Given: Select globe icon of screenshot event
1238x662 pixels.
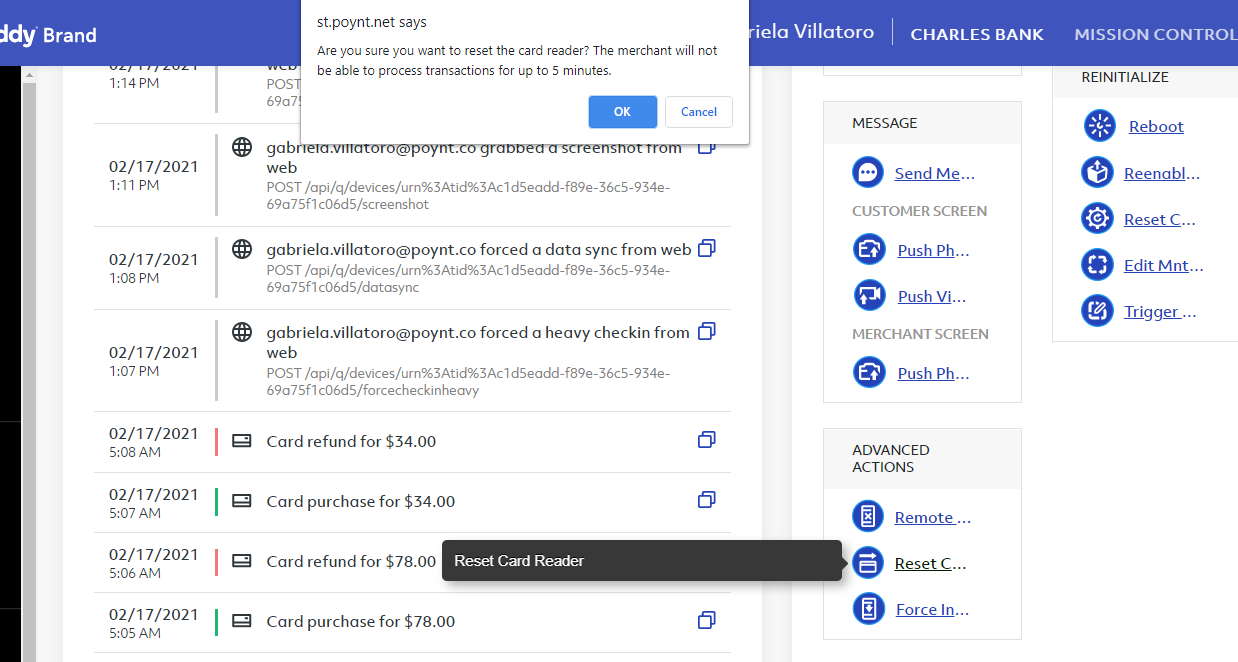Looking at the screenshot, I should click(x=242, y=148).
